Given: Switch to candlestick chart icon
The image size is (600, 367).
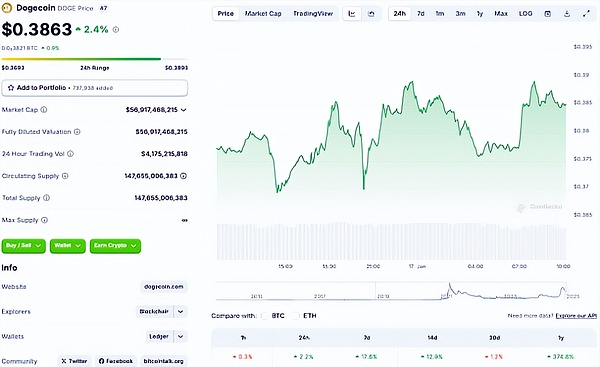Looking at the screenshot, I should point(371,14).
